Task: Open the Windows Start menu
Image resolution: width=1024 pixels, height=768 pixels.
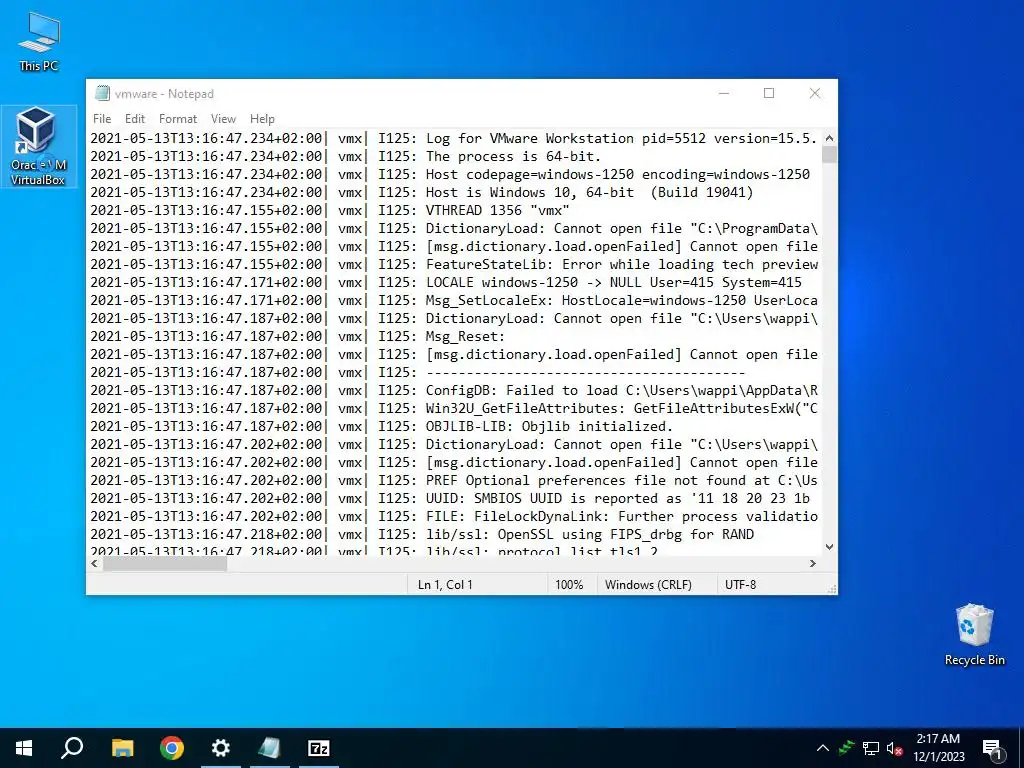Action: pos(24,748)
